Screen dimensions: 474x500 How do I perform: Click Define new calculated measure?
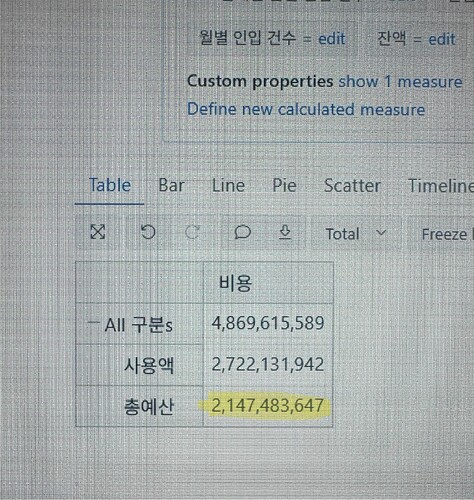306,109
